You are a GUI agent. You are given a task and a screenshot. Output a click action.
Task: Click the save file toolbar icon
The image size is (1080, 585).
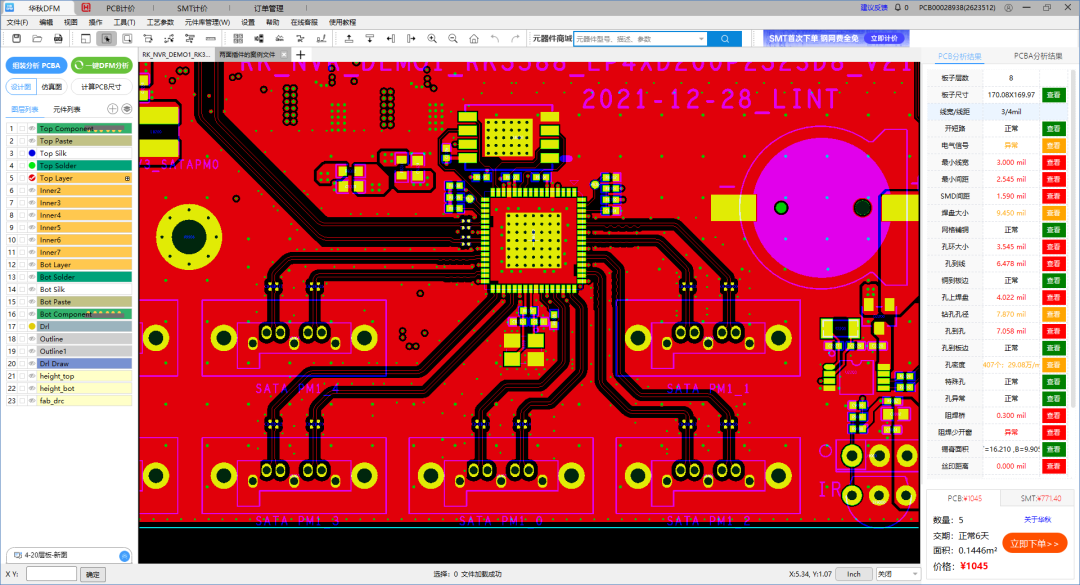click(x=17, y=39)
